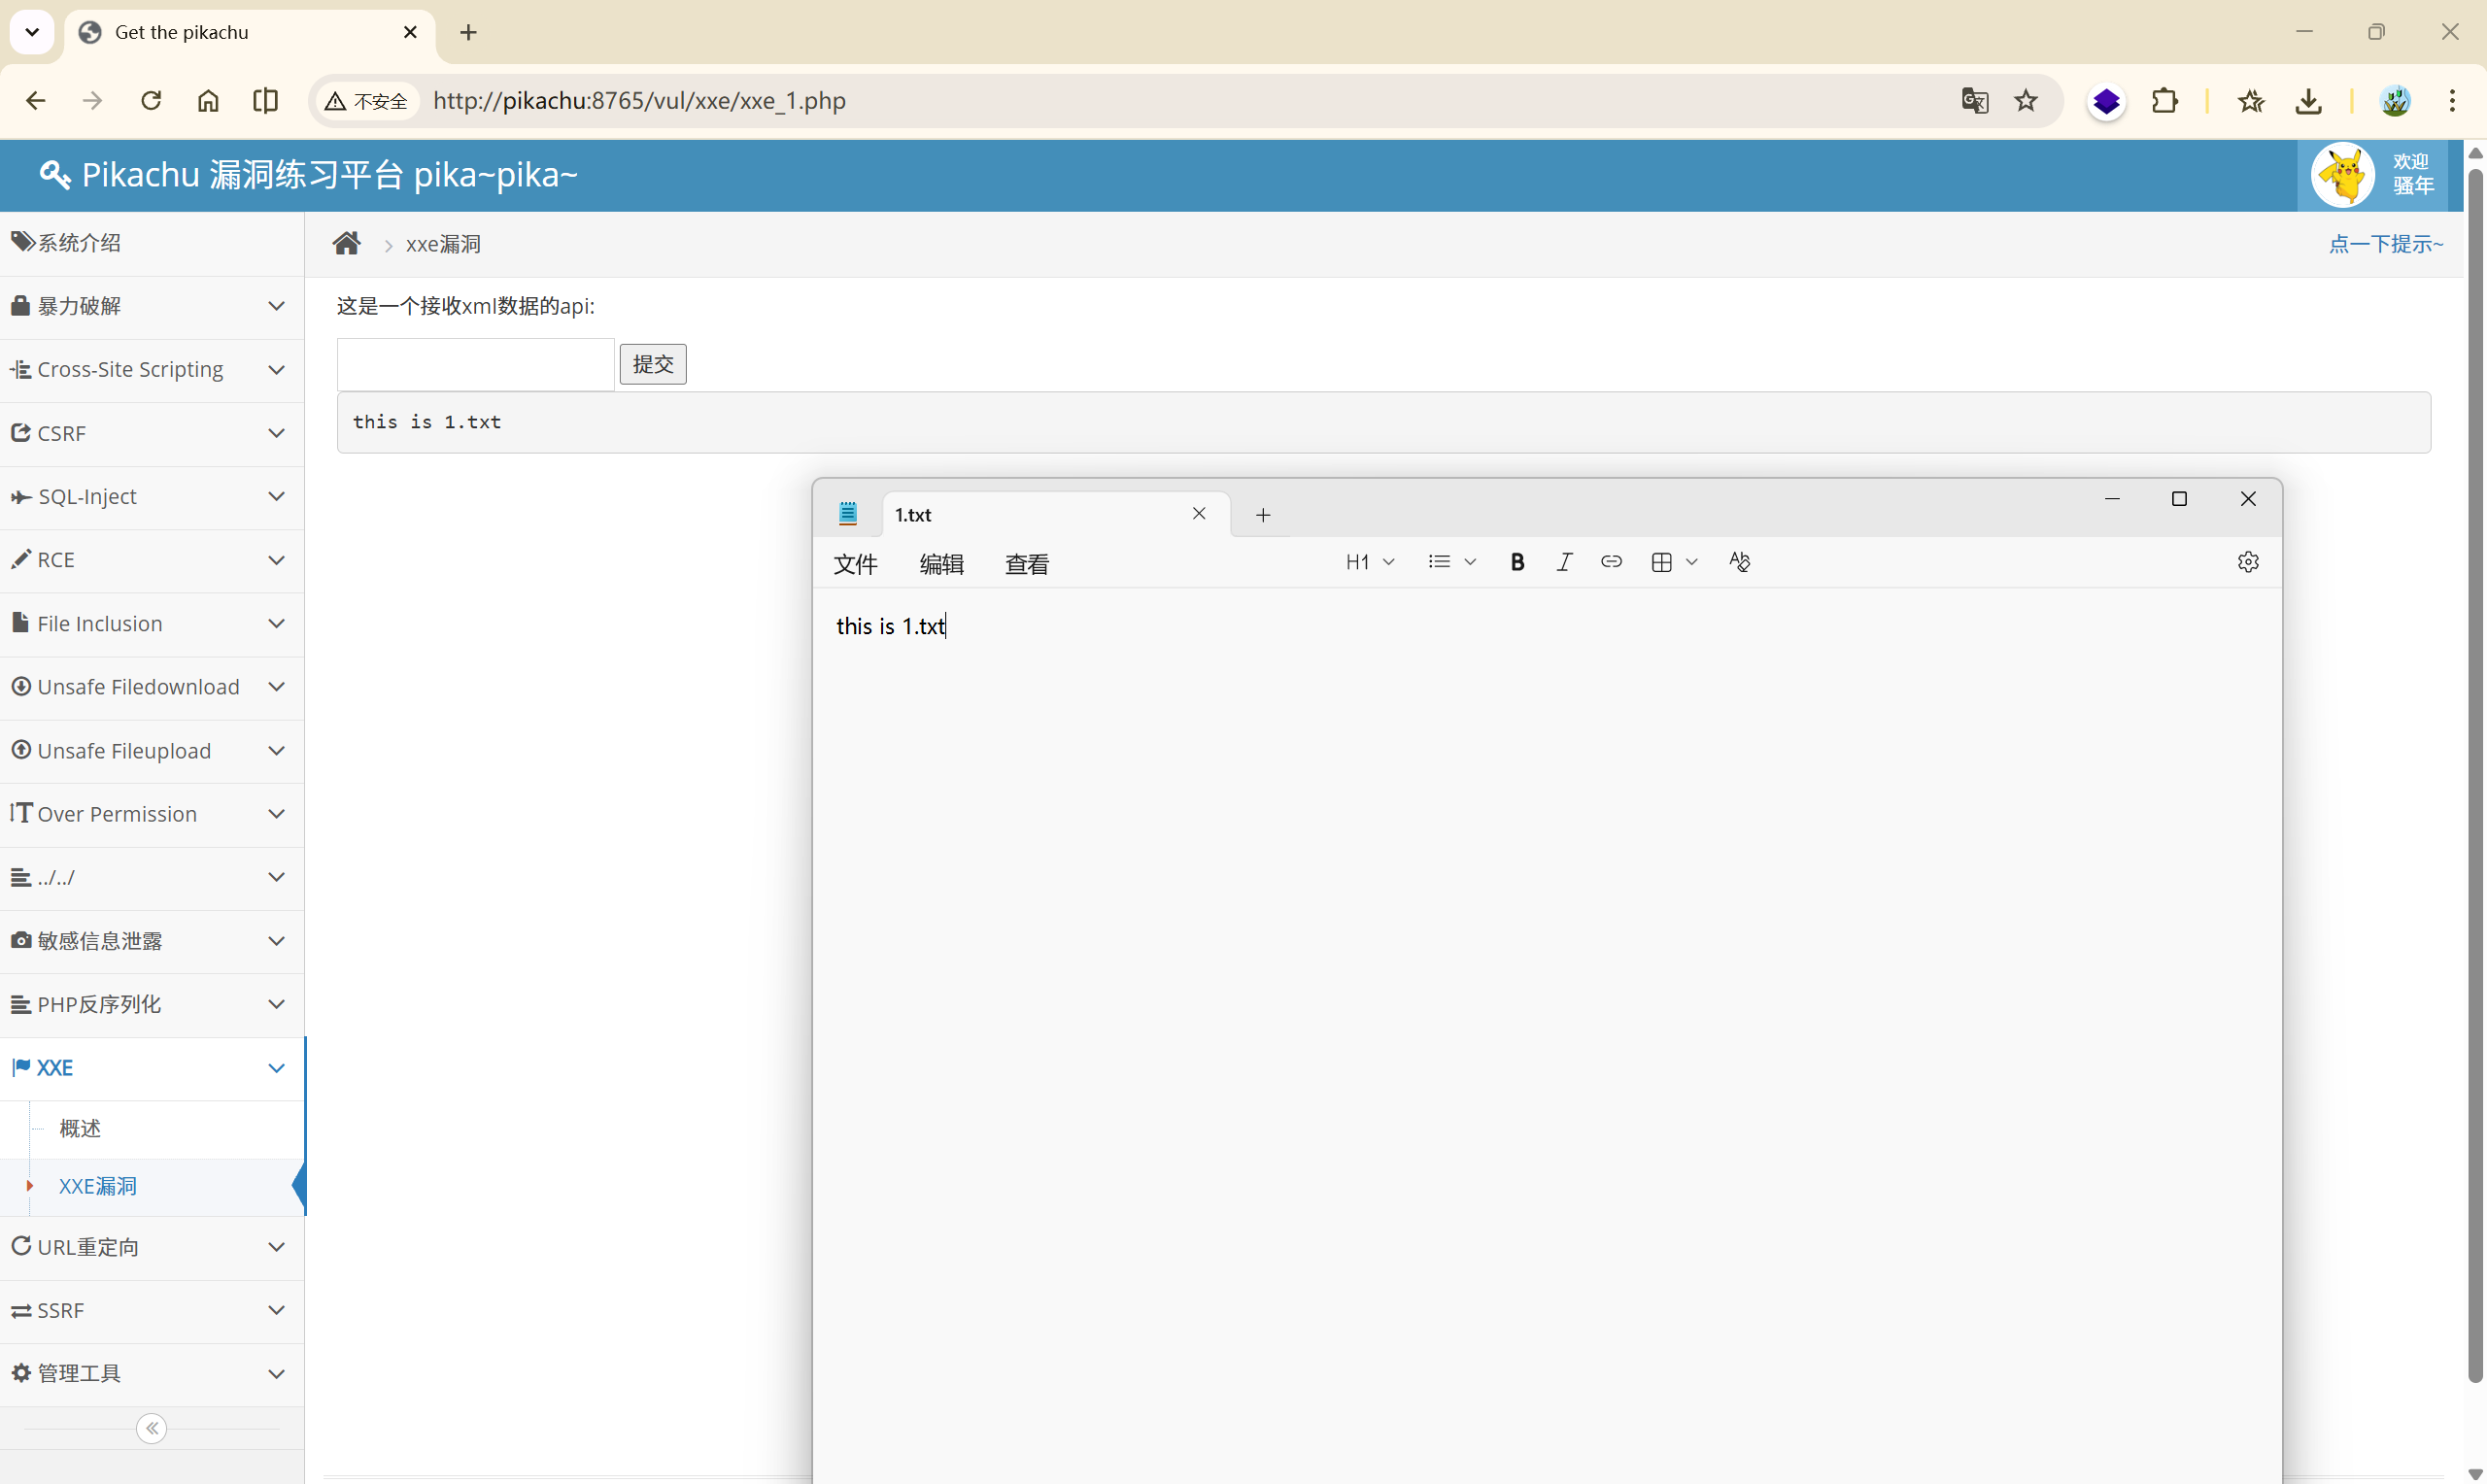Open browser downloads icon
Image resolution: width=2487 pixels, height=1484 pixels.
pos(2308,101)
